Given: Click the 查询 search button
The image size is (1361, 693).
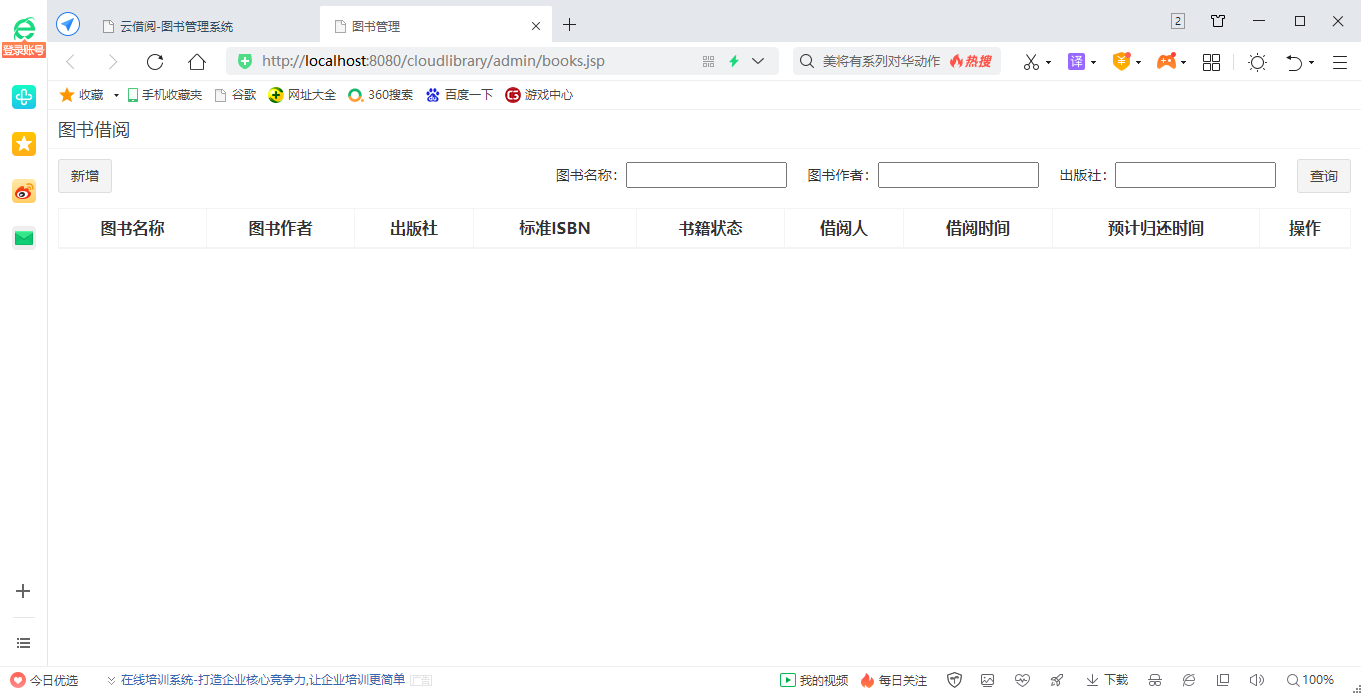Looking at the screenshot, I should point(1324,176).
